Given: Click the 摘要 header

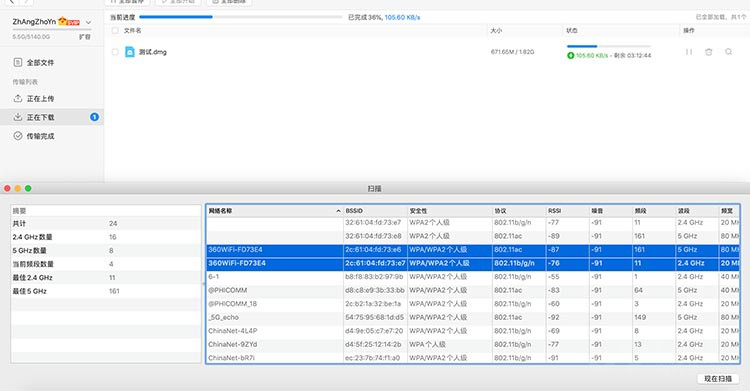Looking at the screenshot, I should (x=106, y=211).
